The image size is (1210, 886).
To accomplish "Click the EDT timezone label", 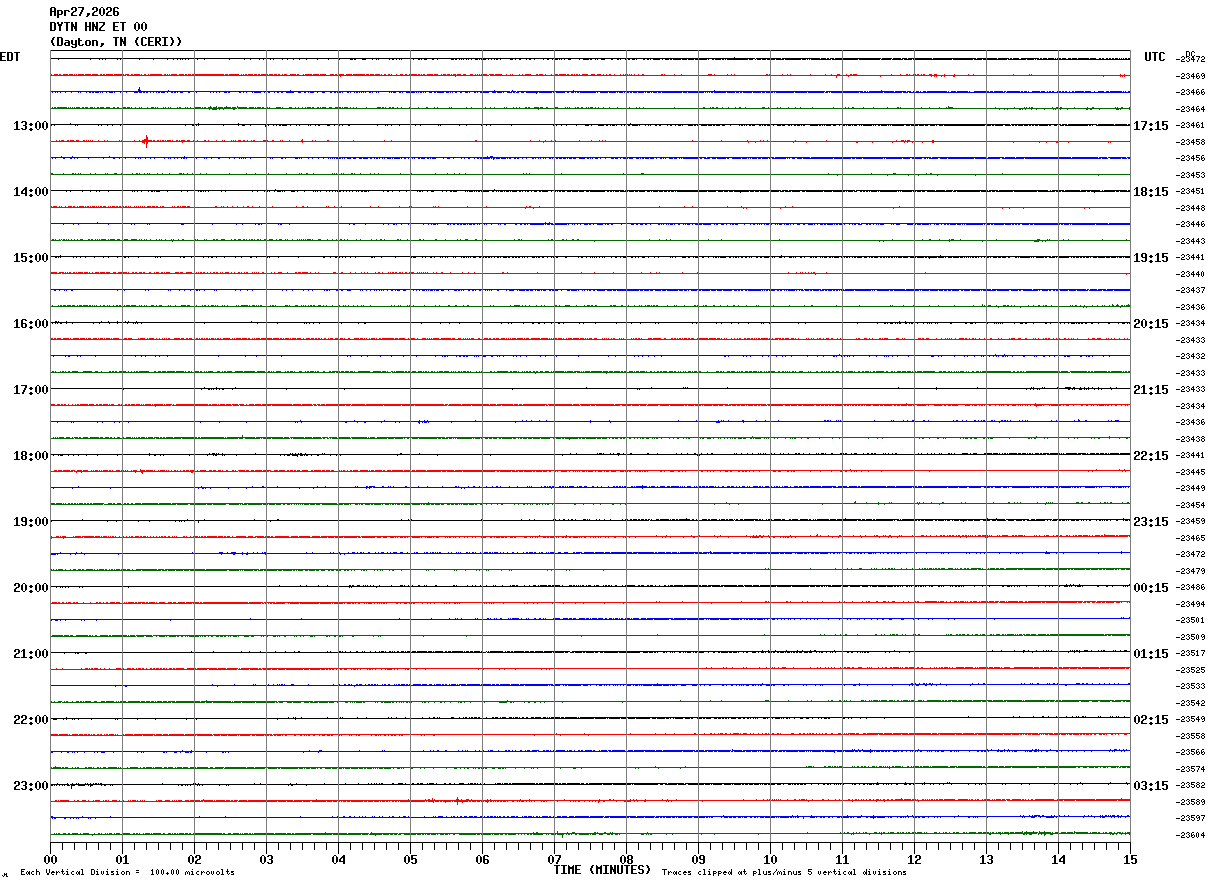I will pos(10,57).
